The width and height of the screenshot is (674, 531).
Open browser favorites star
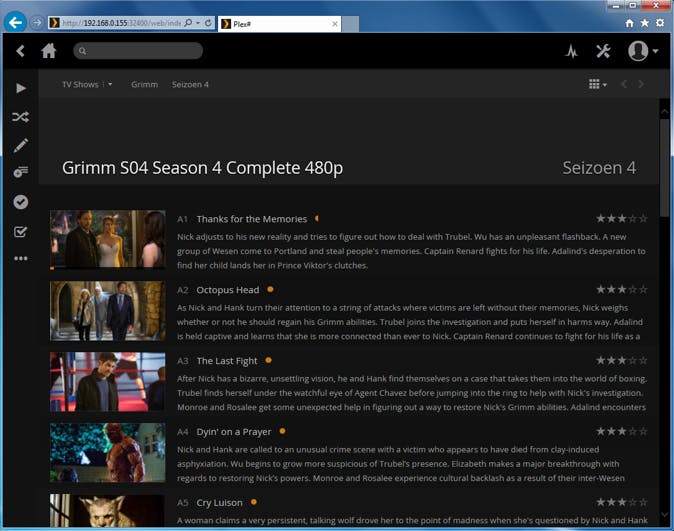click(644, 23)
